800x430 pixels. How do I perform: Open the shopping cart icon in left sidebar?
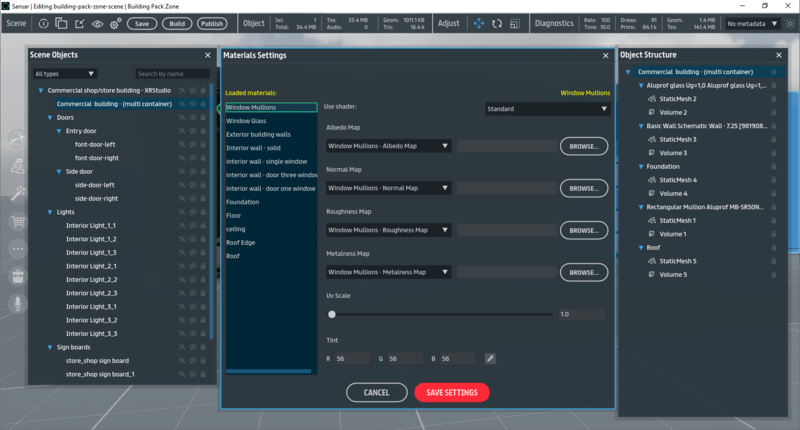click(x=16, y=222)
